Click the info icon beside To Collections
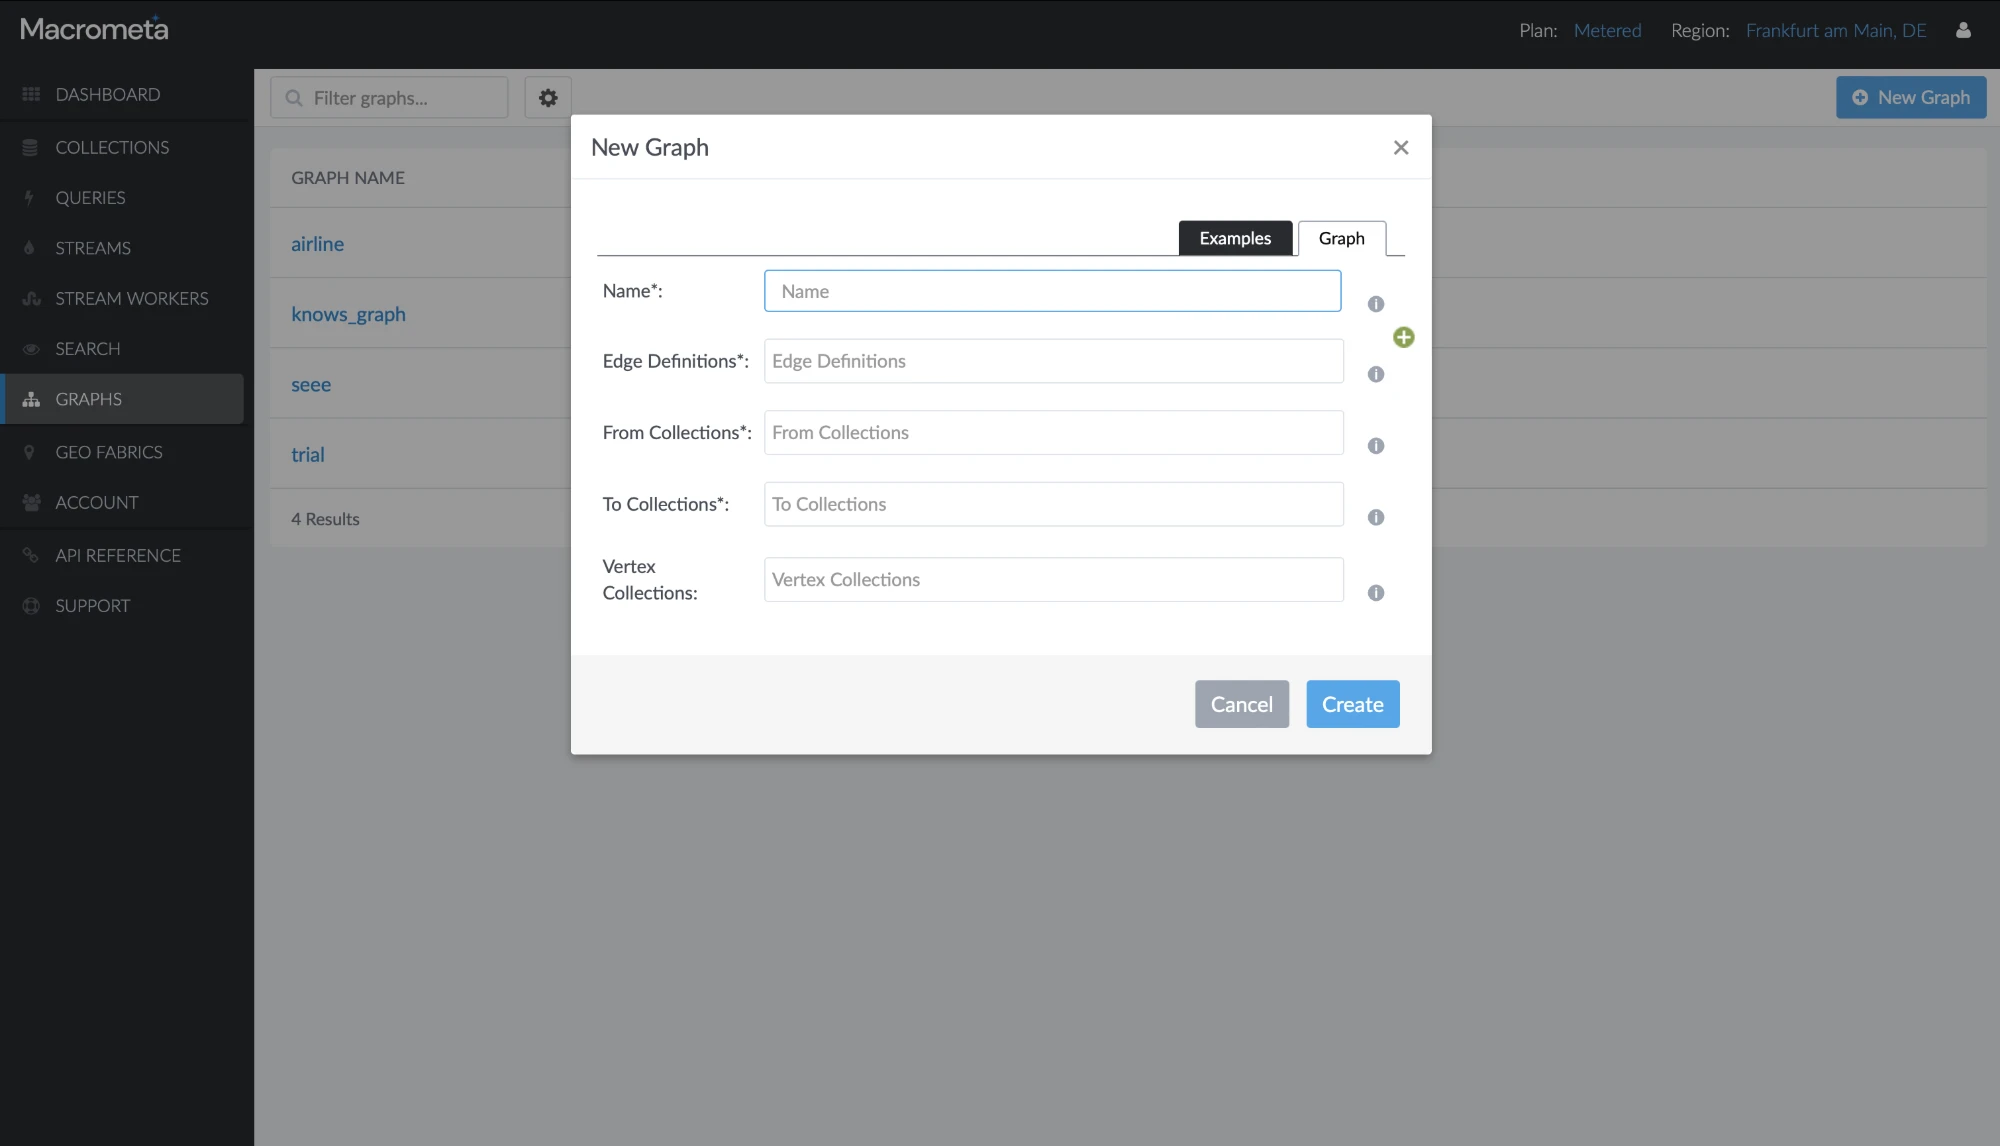Viewport: 2000px width, 1146px height. pyautogui.click(x=1376, y=517)
